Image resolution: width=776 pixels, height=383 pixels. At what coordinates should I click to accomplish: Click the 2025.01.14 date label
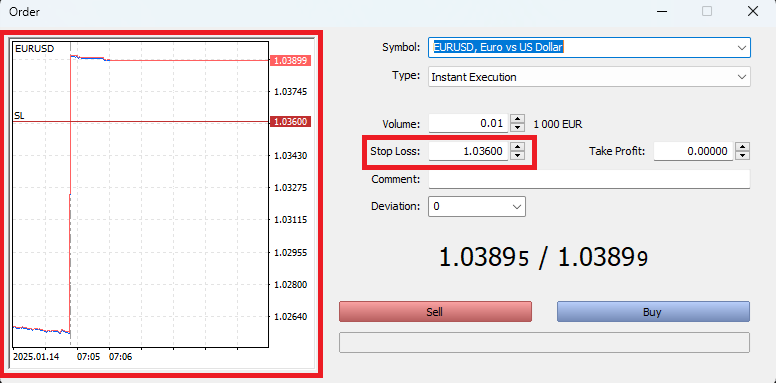(x=36, y=356)
